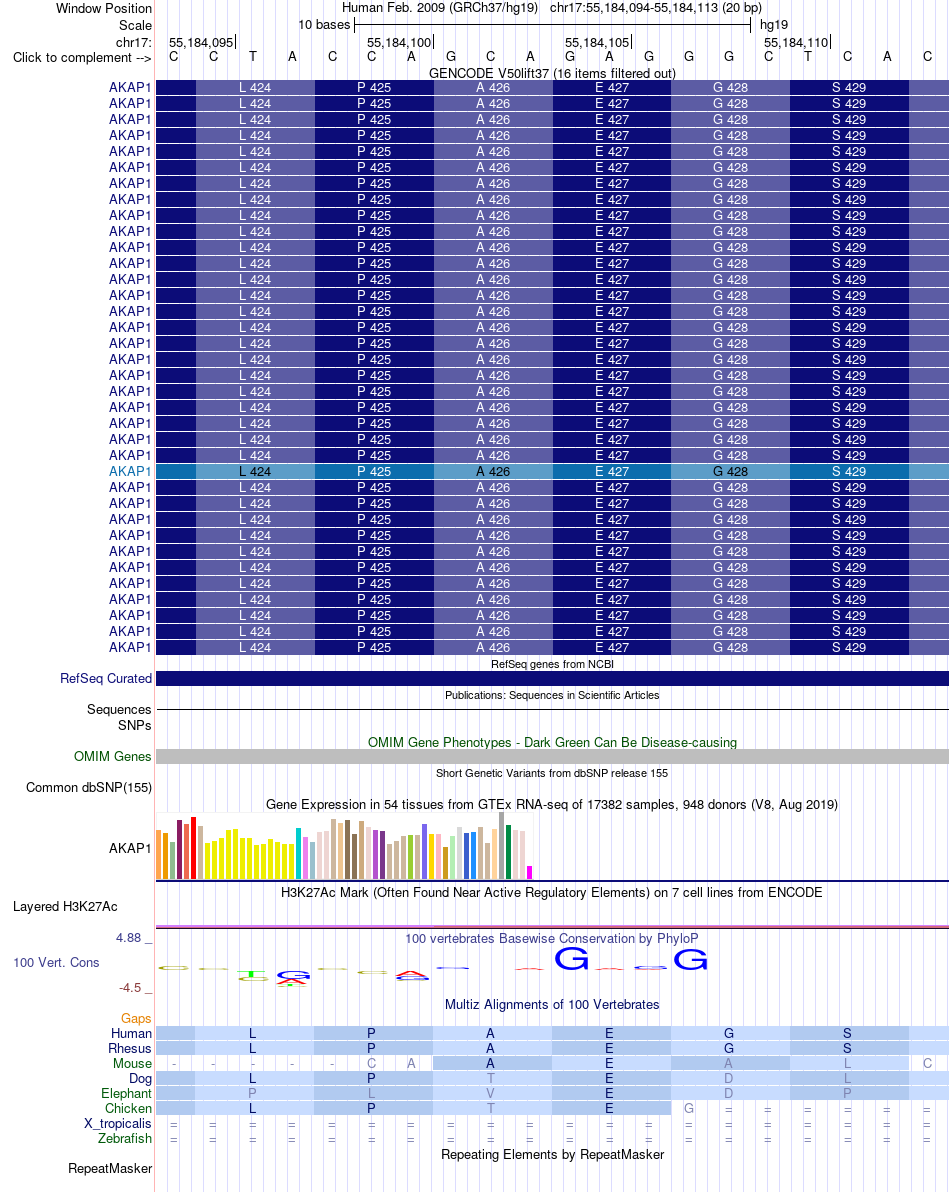950x1192 pixels.
Task: Select the Chicken alignment row label
Action: click(x=128, y=1108)
